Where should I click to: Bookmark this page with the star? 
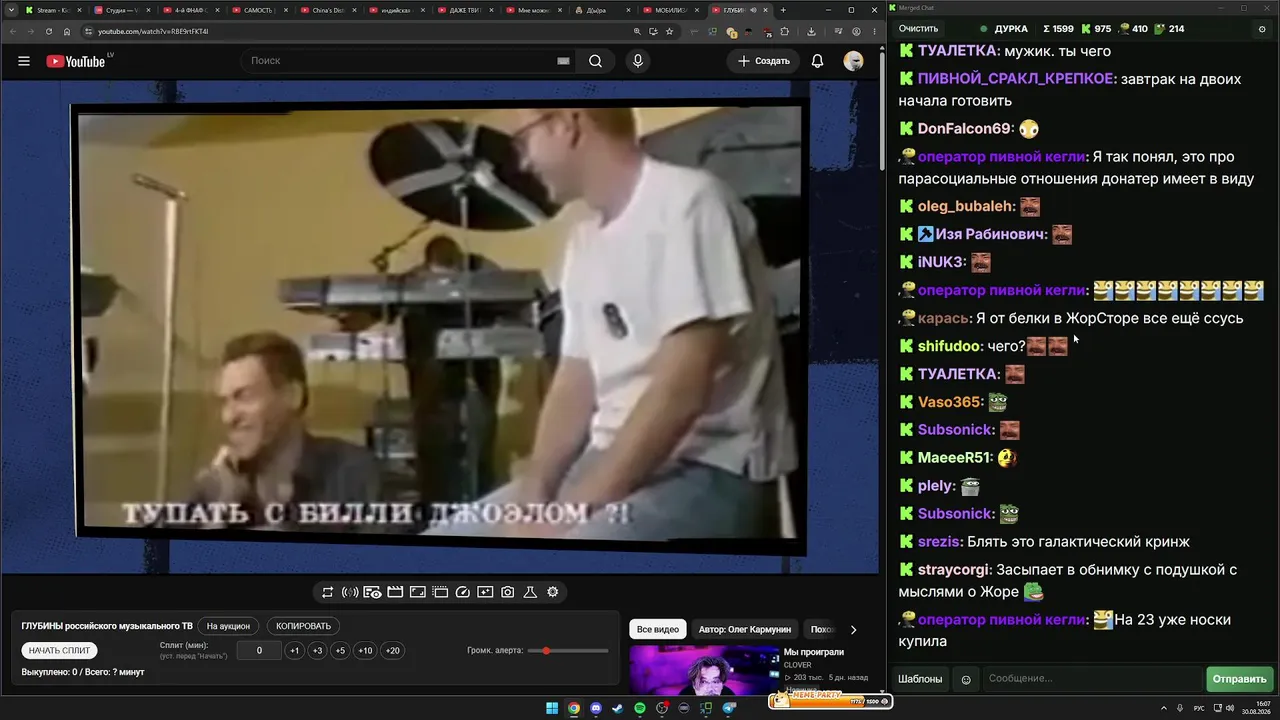click(669, 31)
